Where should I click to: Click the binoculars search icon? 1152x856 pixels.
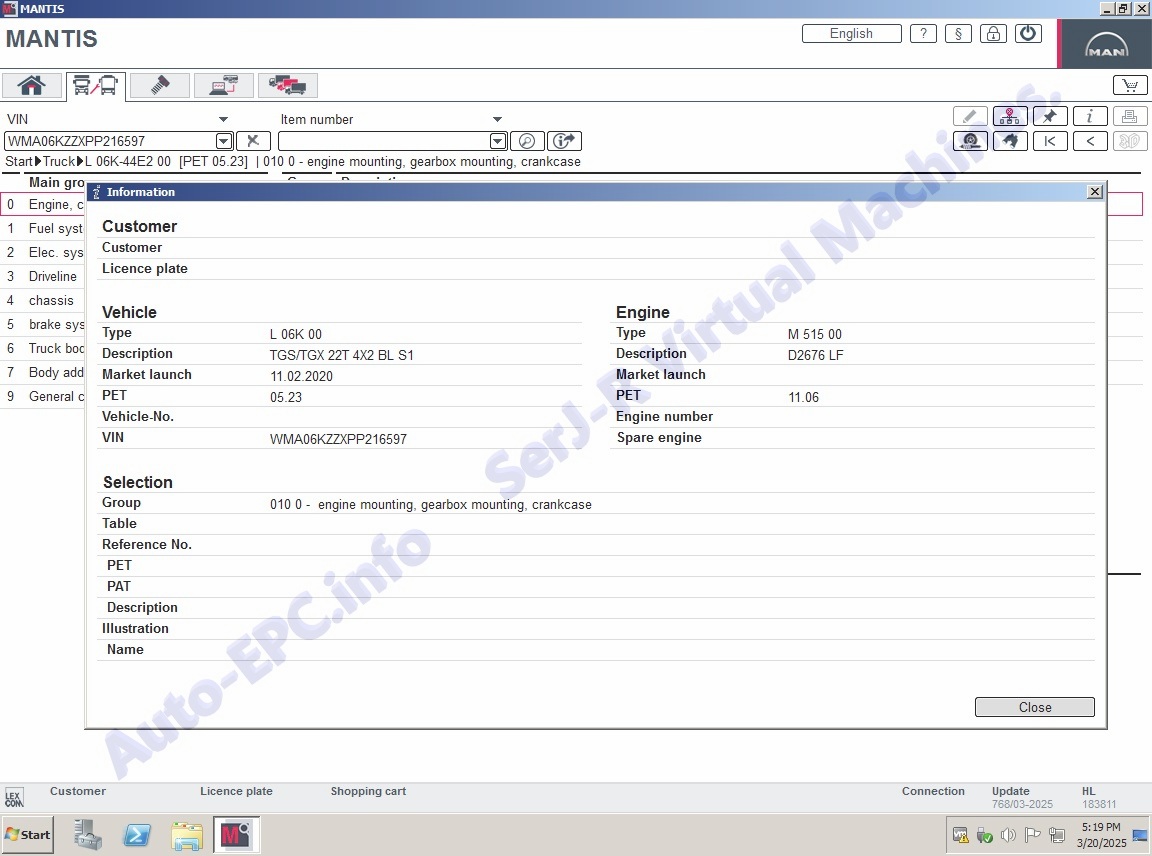pos(1009,141)
